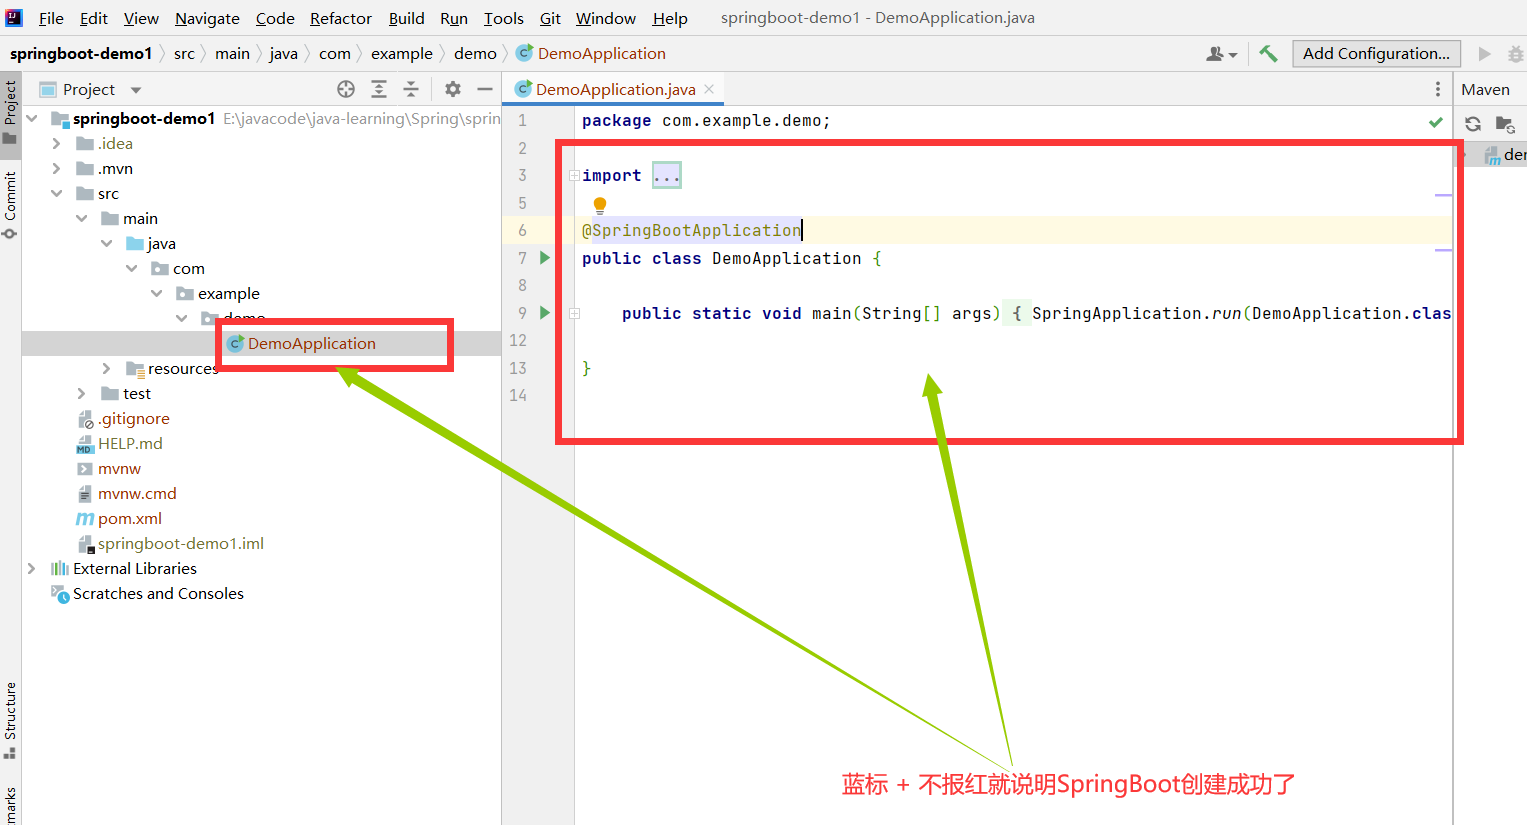Viewport: 1527px width, 825px height.
Task: Open the Maven tool window tab
Action: [1485, 89]
